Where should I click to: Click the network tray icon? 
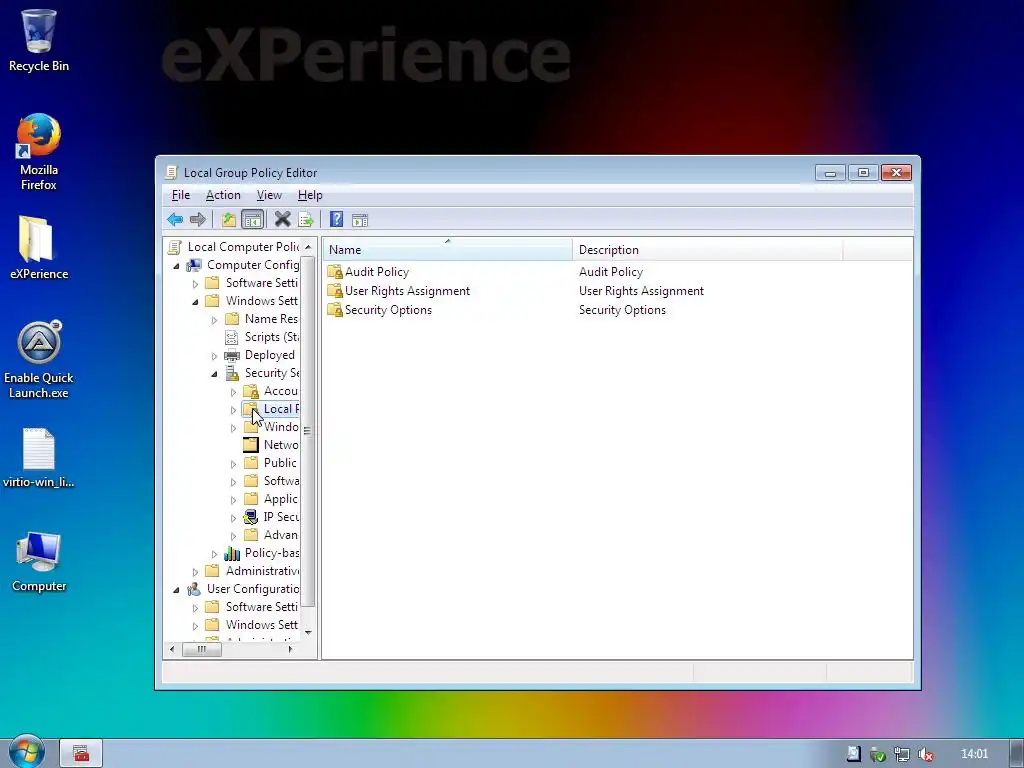coord(901,754)
